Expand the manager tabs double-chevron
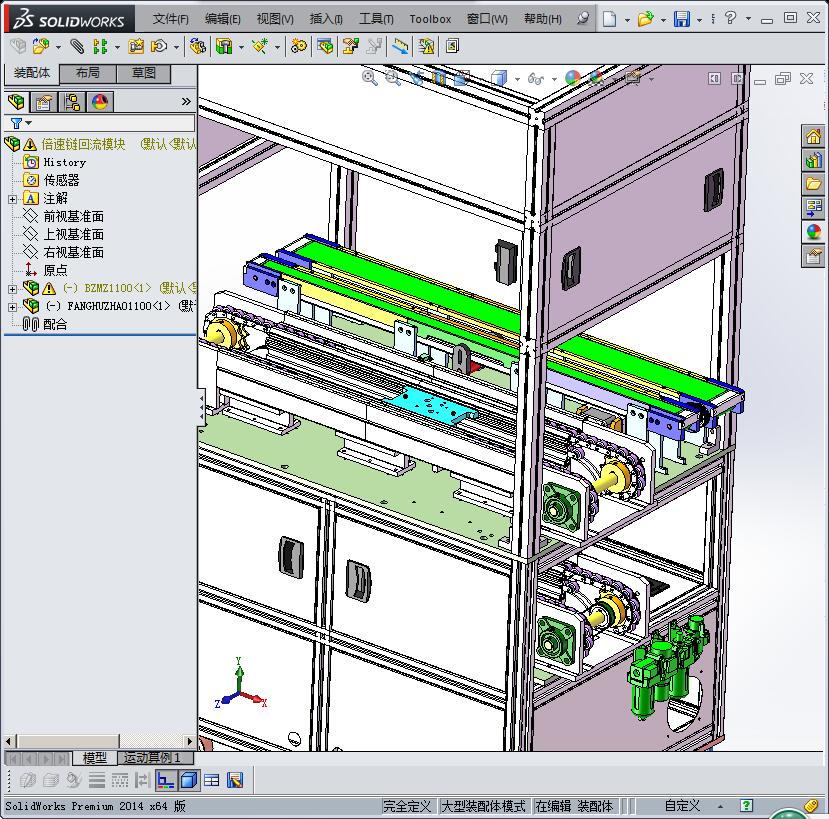Screen dimensions: 829x819 [x=186, y=102]
